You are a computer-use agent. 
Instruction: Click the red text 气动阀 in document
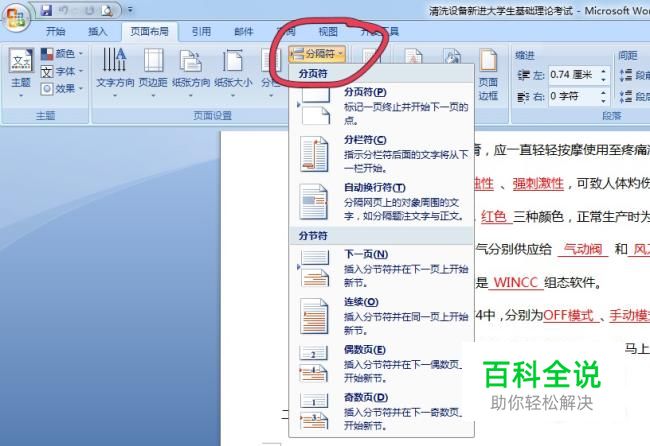[x=583, y=249]
